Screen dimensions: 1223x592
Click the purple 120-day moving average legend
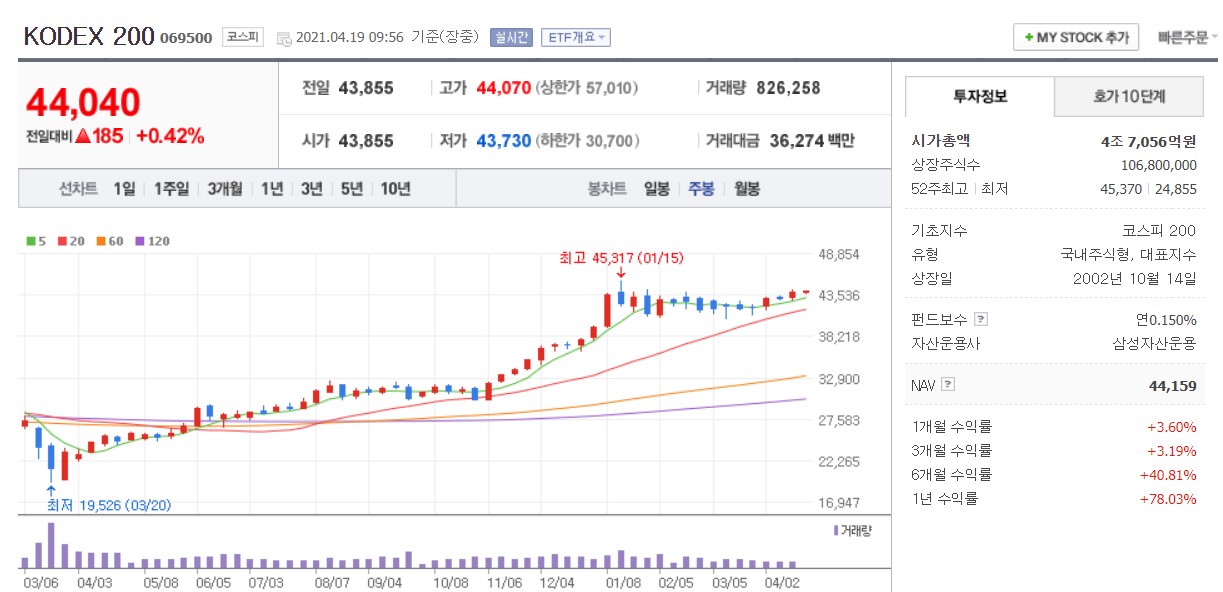tap(153, 241)
